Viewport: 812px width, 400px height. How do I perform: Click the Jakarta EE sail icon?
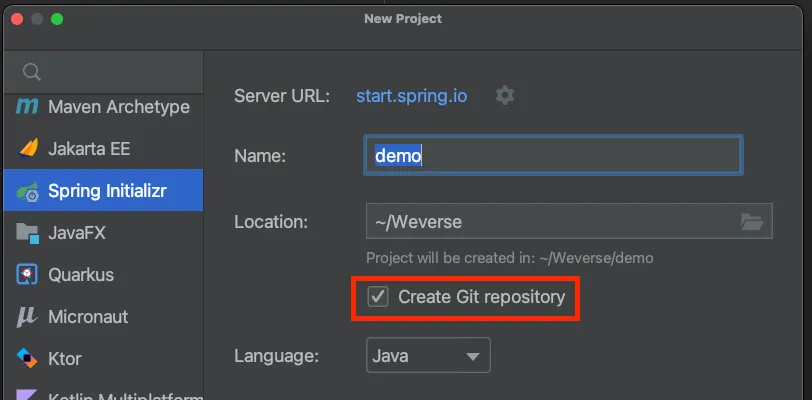point(28,149)
